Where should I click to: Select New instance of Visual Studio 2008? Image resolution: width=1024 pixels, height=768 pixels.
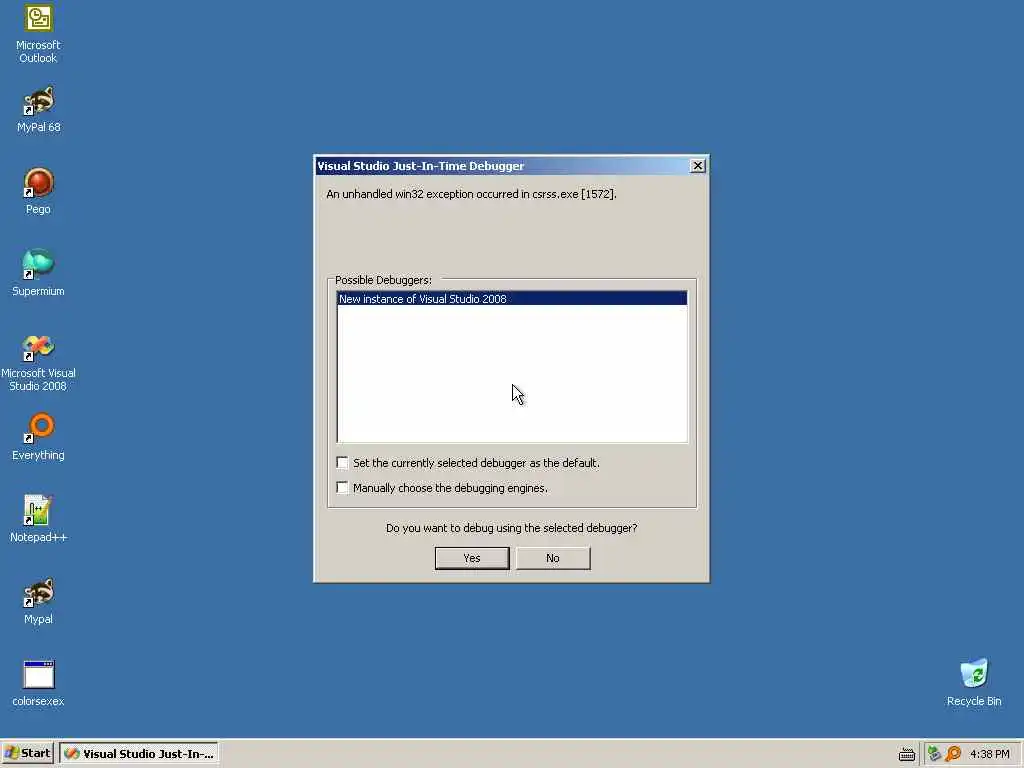coord(512,299)
